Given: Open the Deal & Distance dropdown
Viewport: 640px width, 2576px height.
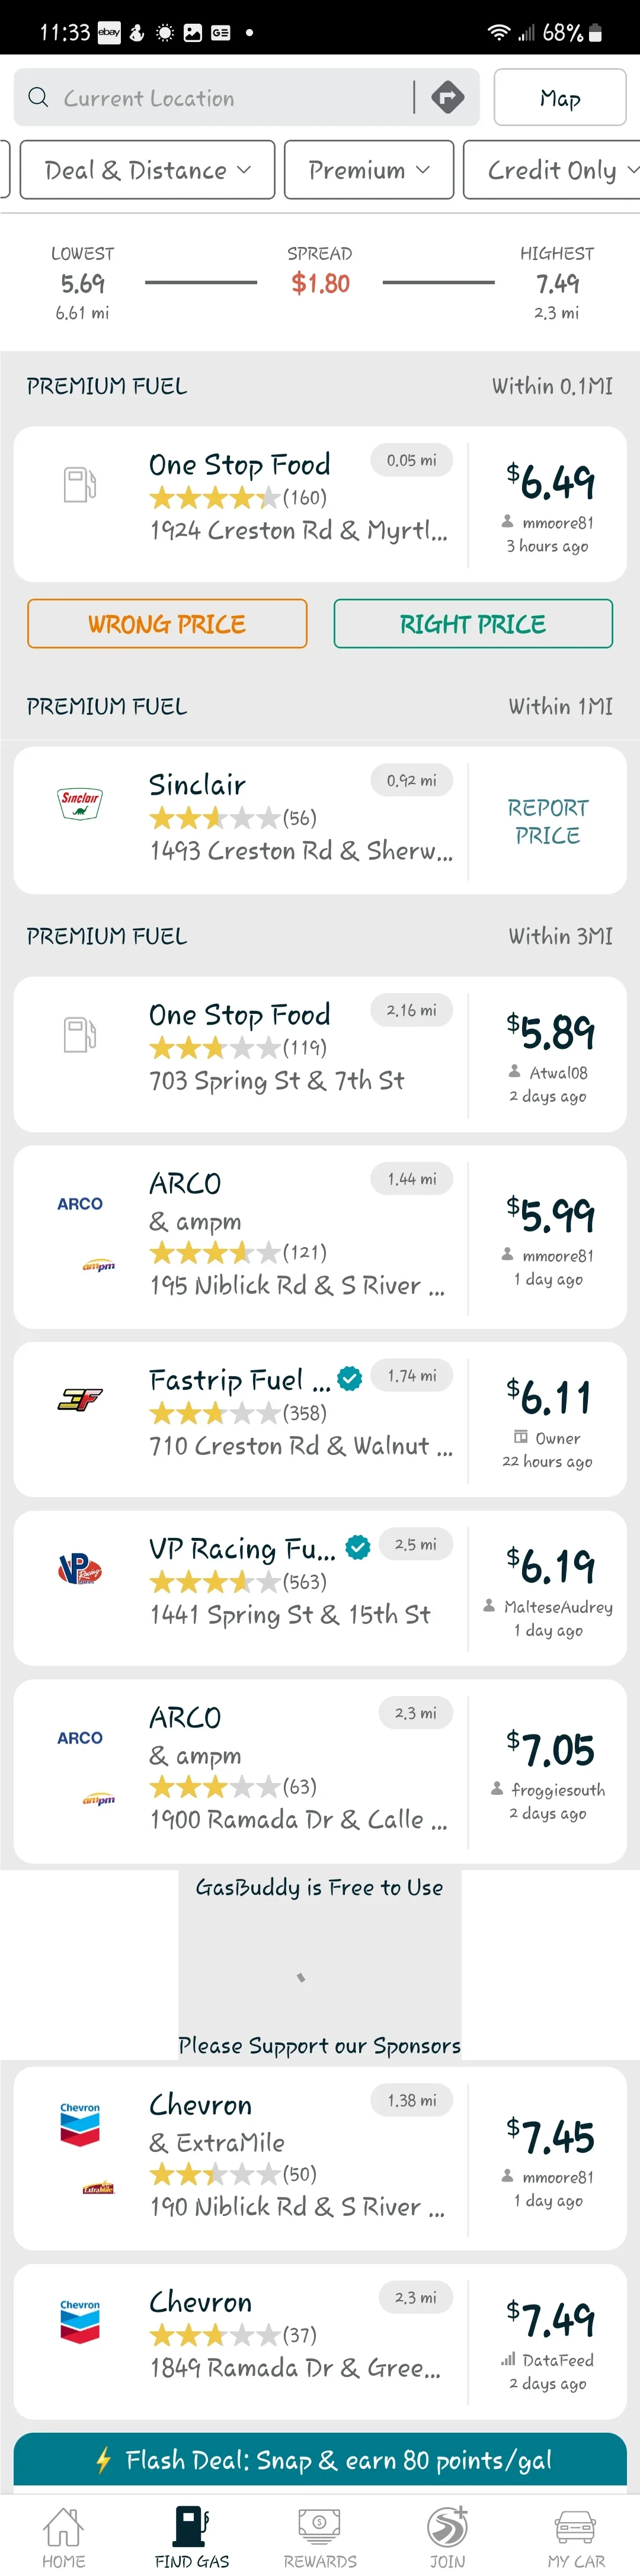Looking at the screenshot, I should coord(146,170).
